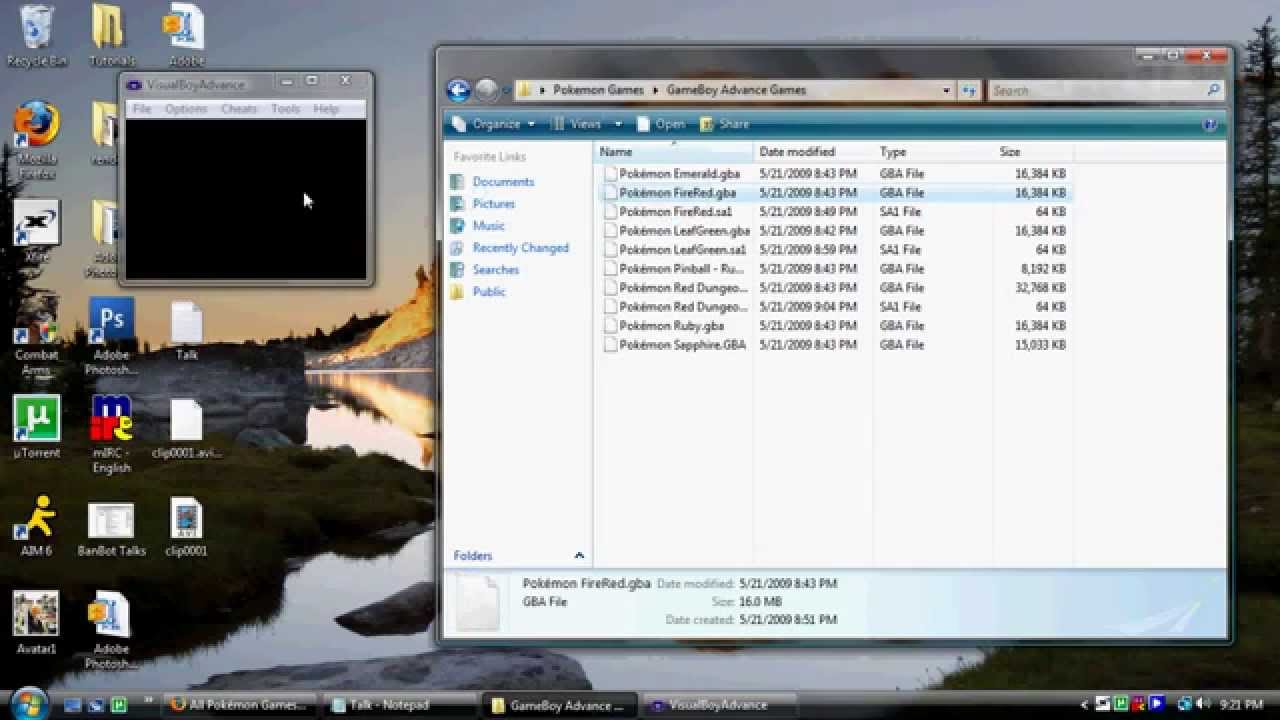Open the Avatar1 image on desktop
Screen dimensions: 1280x720
(36, 623)
